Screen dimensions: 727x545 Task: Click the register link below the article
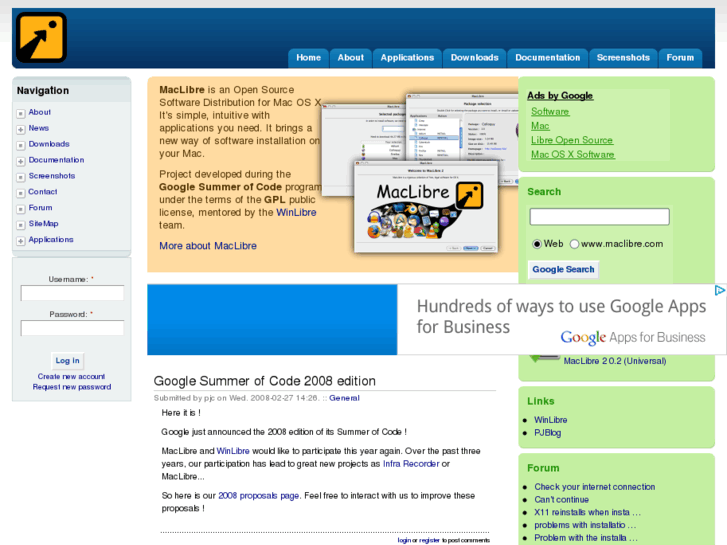point(429,540)
